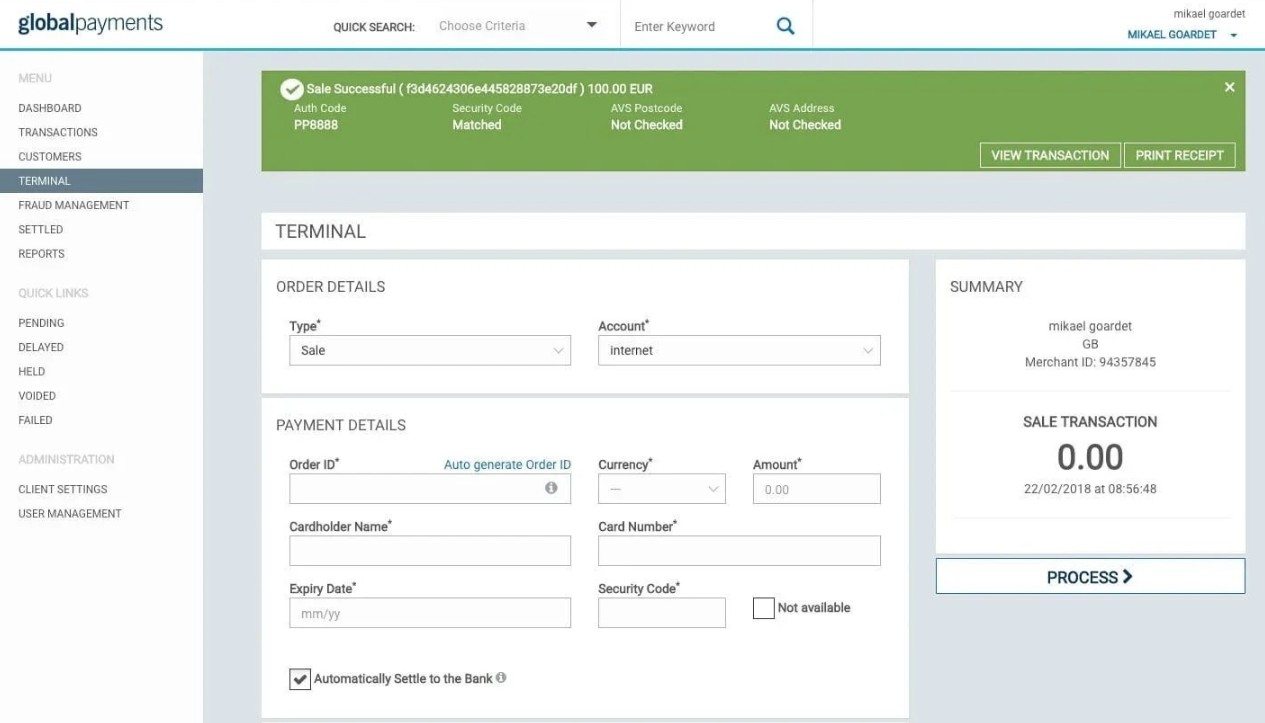Image resolution: width=1265 pixels, height=723 pixels.
Task: Click the Print Receipt button
Action: click(x=1179, y=155)
